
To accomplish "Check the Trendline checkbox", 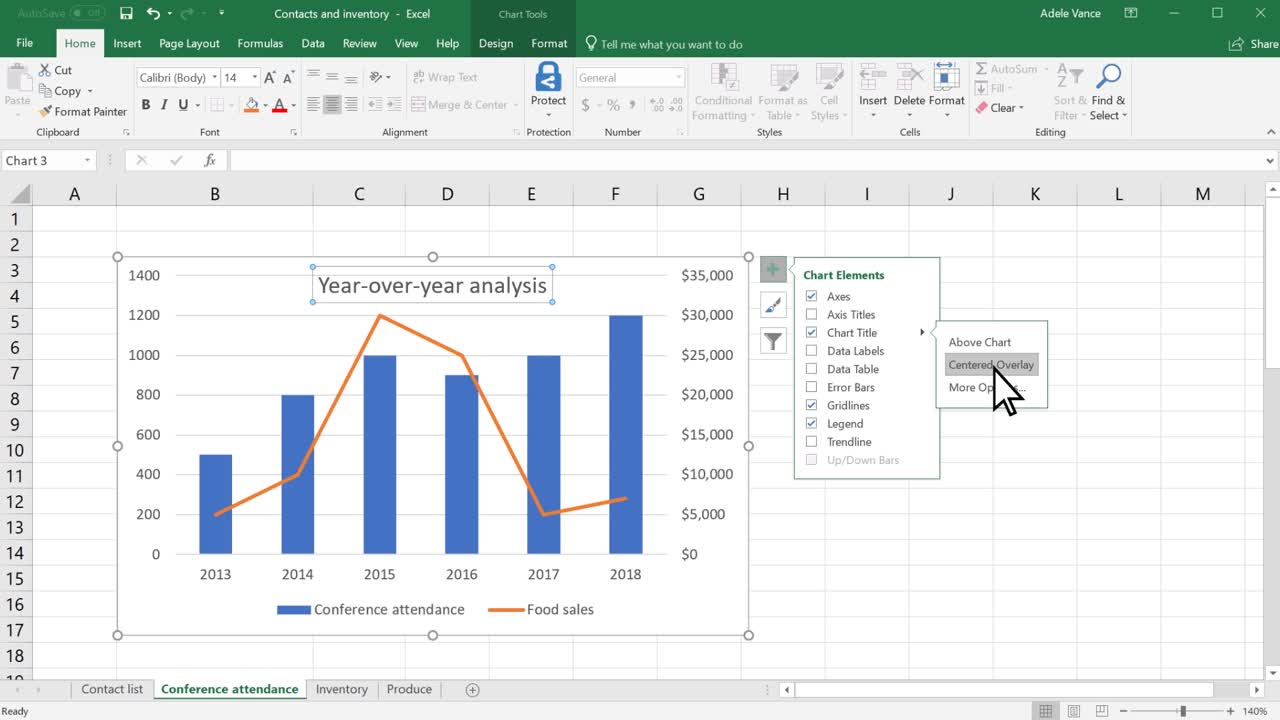I will [x=811, y=441].
